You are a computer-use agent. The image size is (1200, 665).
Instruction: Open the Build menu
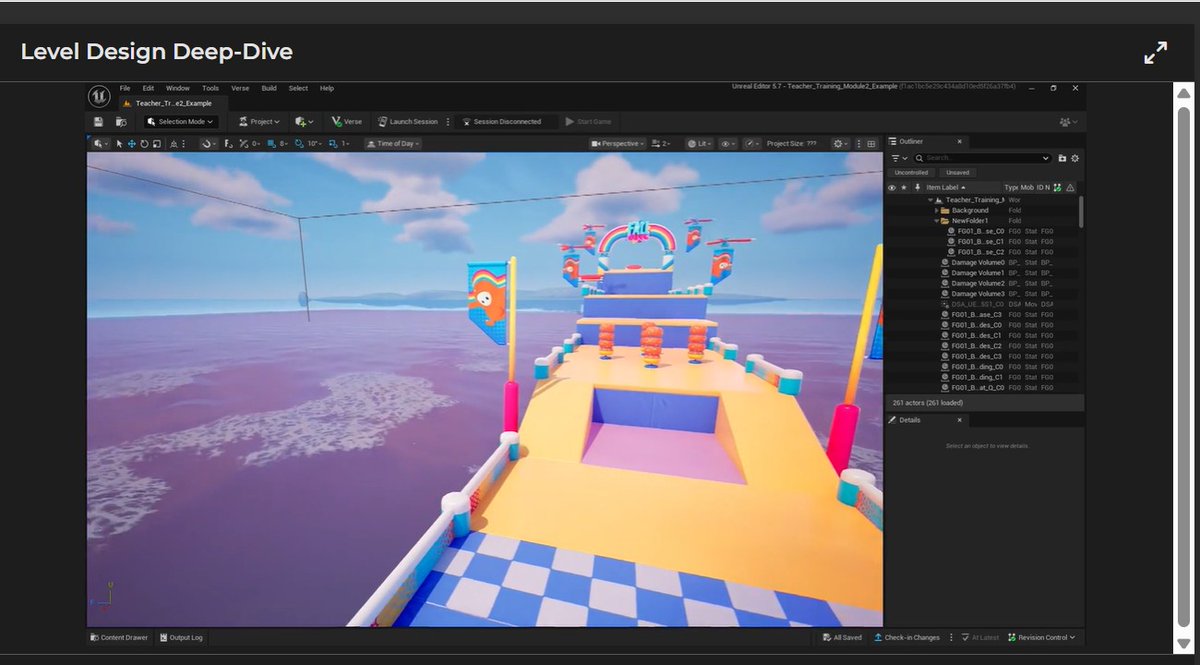click(x=269, y=88)
